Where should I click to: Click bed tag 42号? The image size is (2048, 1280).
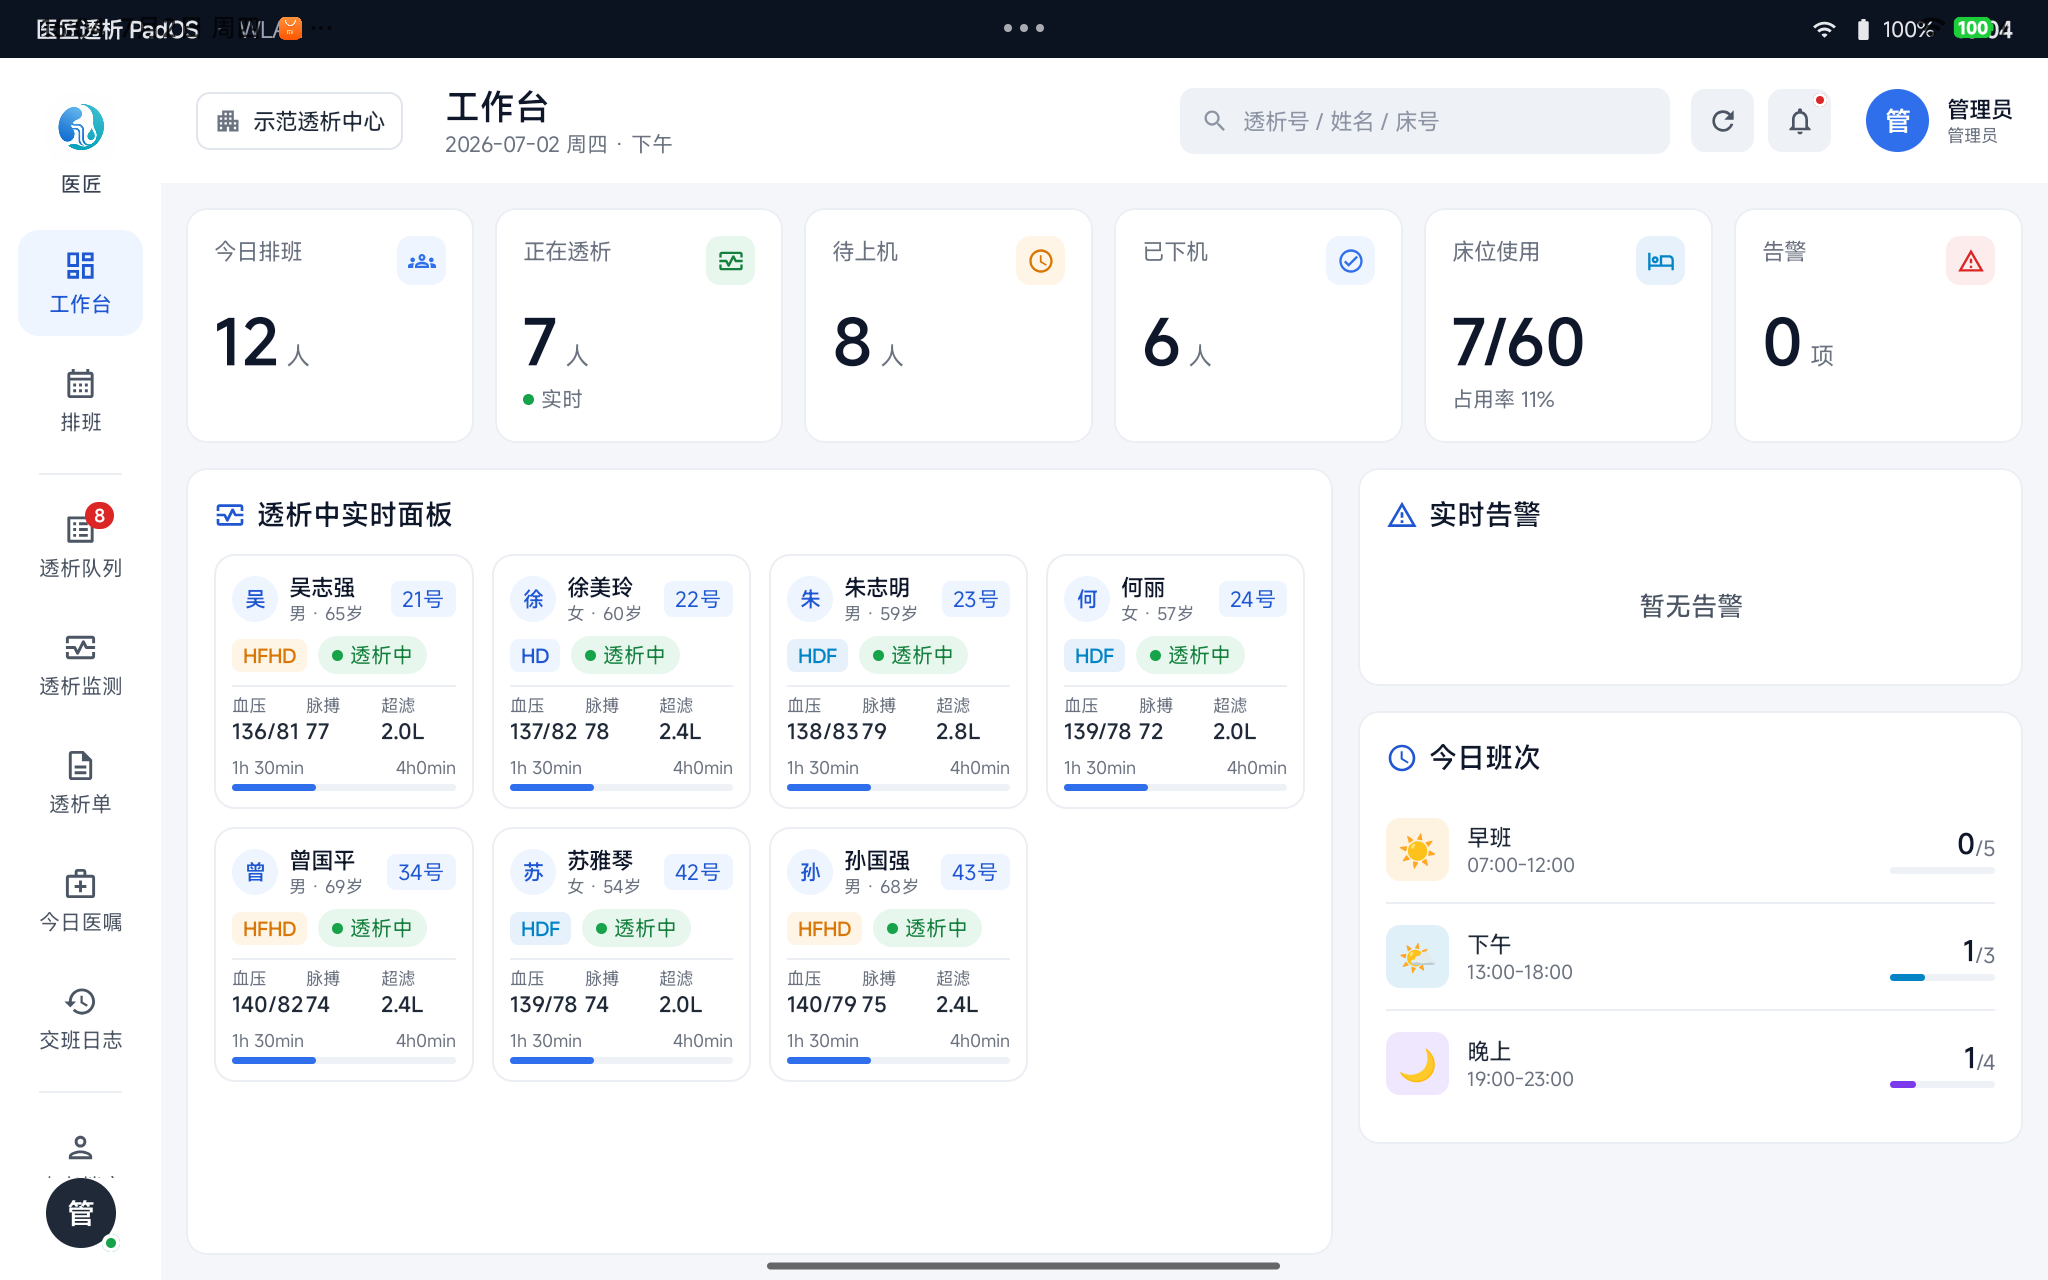tap(697, 872)
